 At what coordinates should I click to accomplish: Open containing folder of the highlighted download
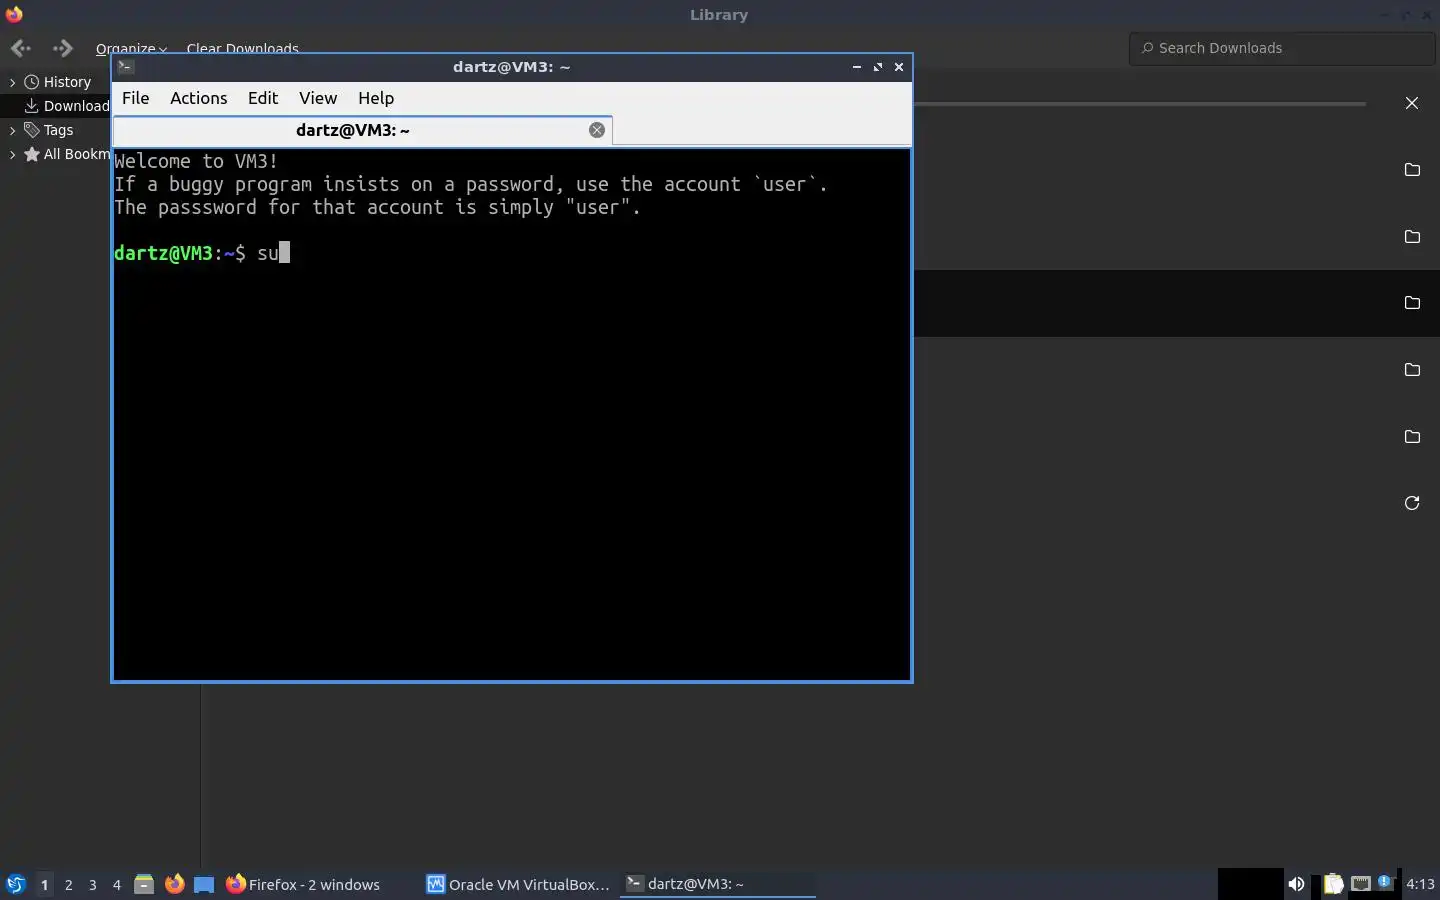tap(1412, 303)
